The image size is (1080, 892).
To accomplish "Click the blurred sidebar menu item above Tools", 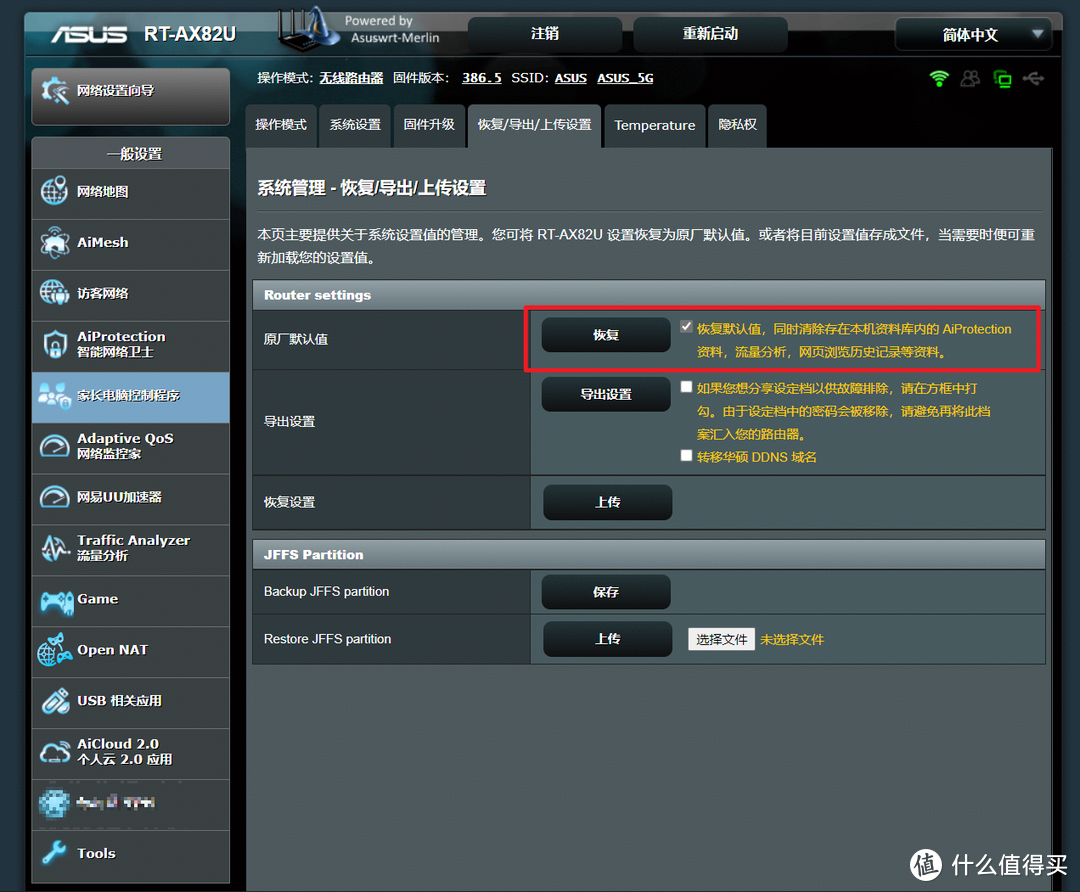I will click(131, 805).
